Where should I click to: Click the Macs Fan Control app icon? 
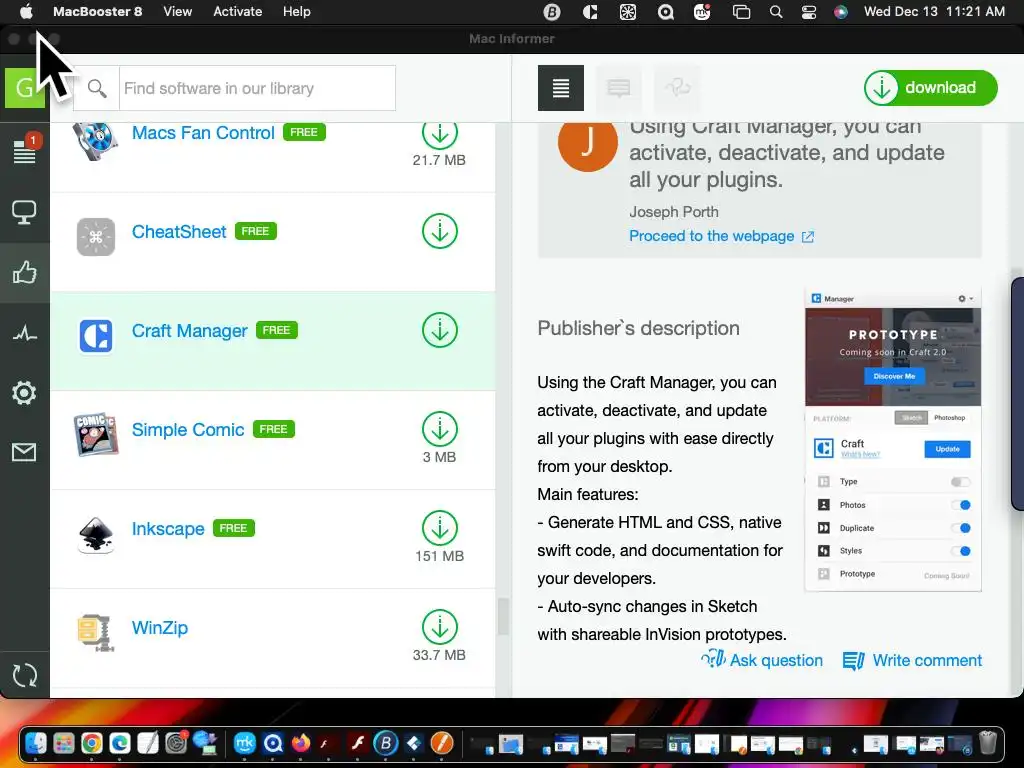pos(95,140)
